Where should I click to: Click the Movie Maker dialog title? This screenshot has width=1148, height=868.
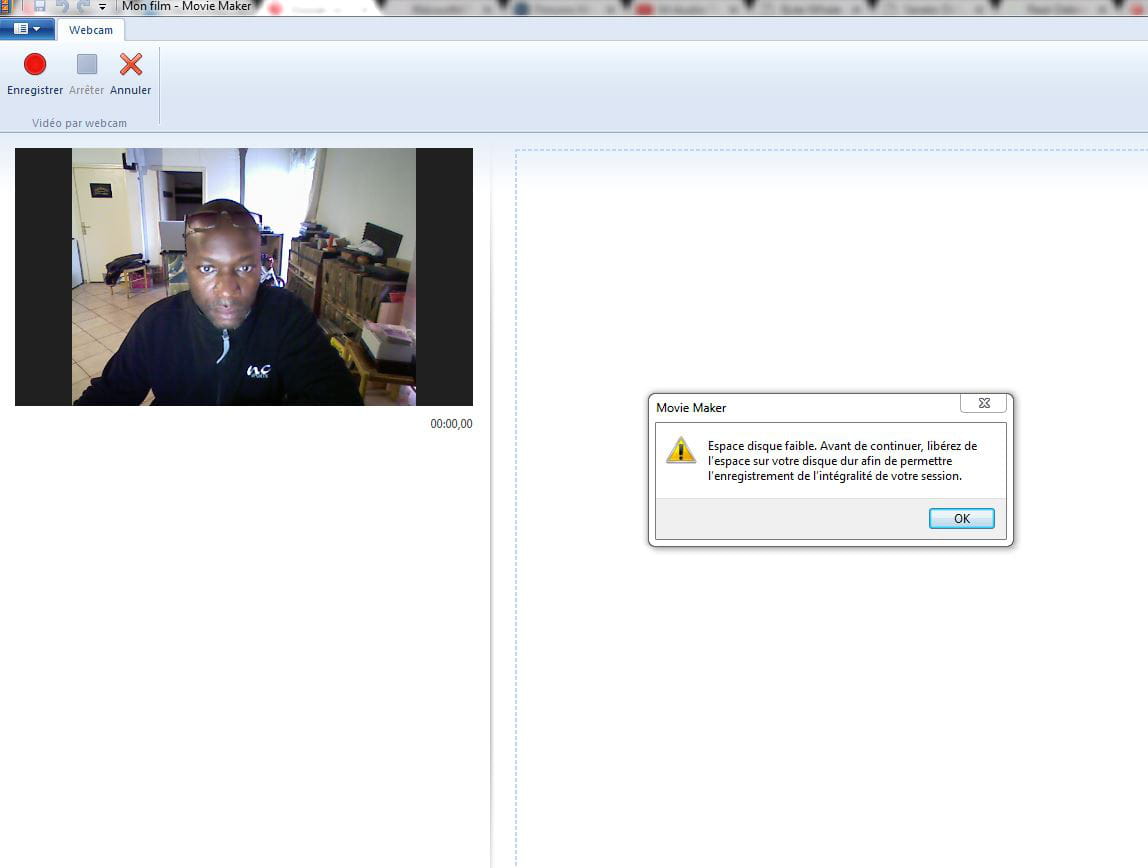[x=690, y=408]
